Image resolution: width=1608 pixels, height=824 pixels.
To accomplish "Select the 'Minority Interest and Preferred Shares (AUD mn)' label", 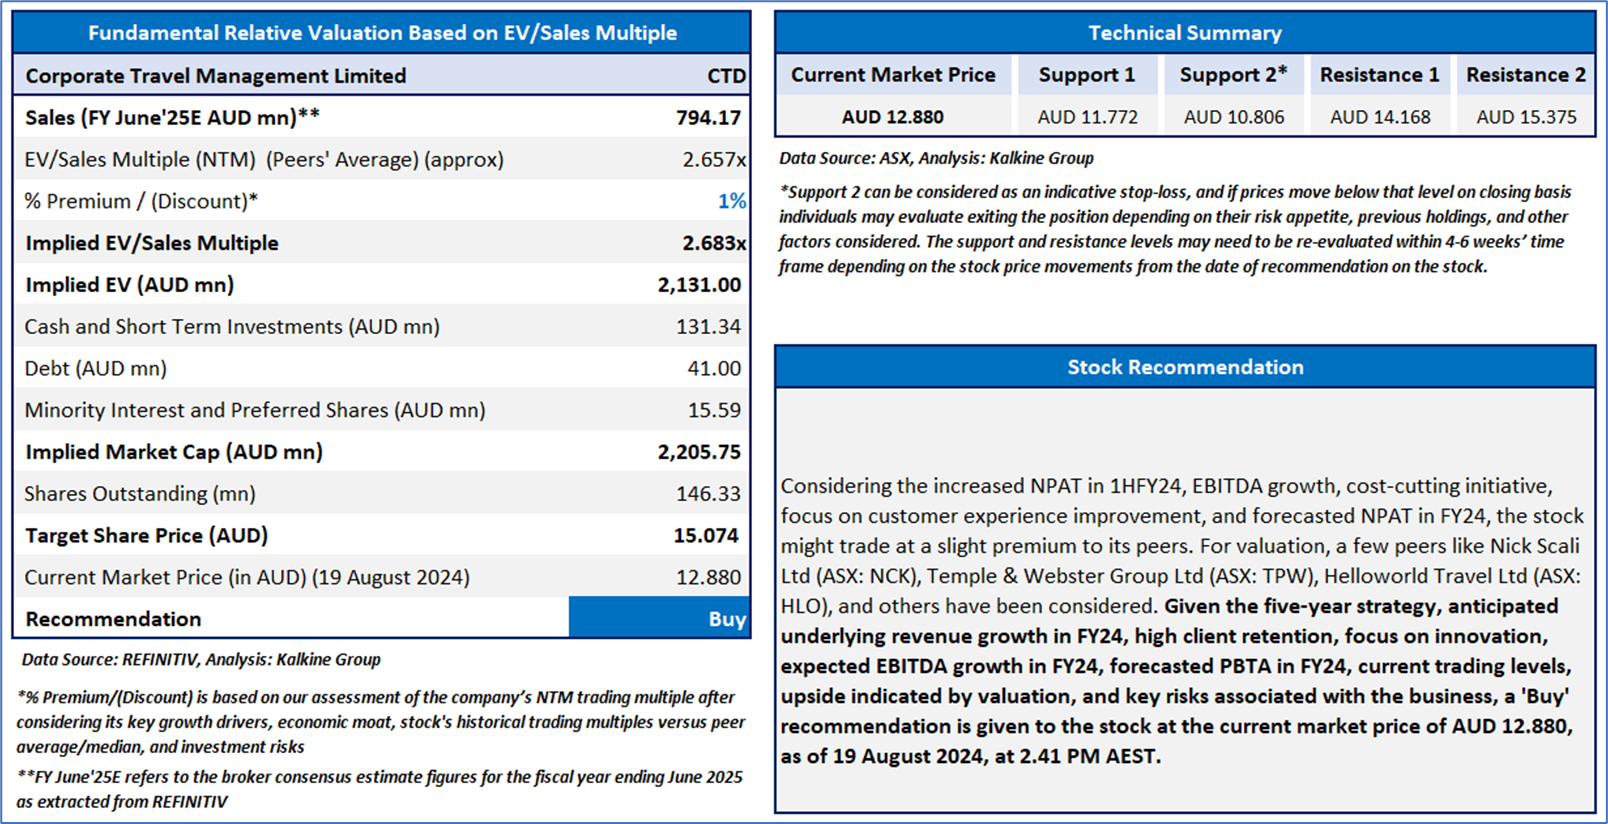I will coord(255,410).
